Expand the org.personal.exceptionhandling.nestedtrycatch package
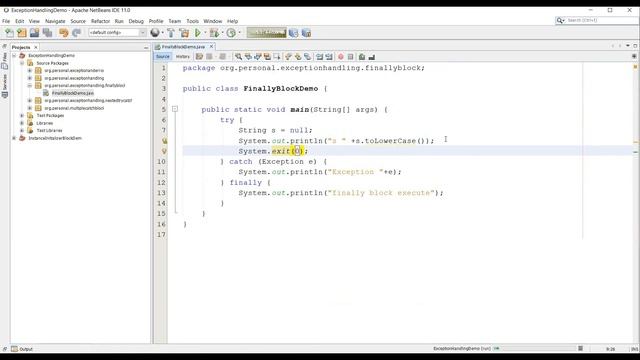Viewport: 640px width, 360px height. coord(29,100)
